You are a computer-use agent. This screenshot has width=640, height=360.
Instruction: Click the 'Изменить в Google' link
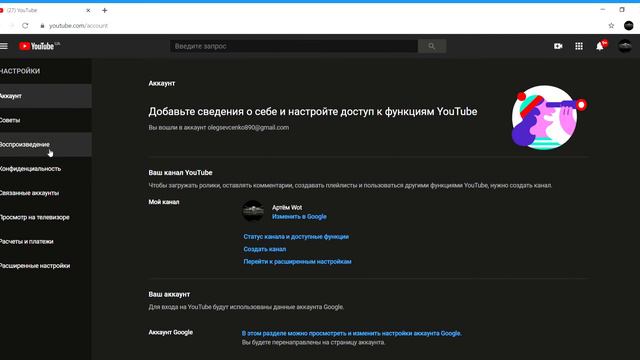tap(299, 217)
